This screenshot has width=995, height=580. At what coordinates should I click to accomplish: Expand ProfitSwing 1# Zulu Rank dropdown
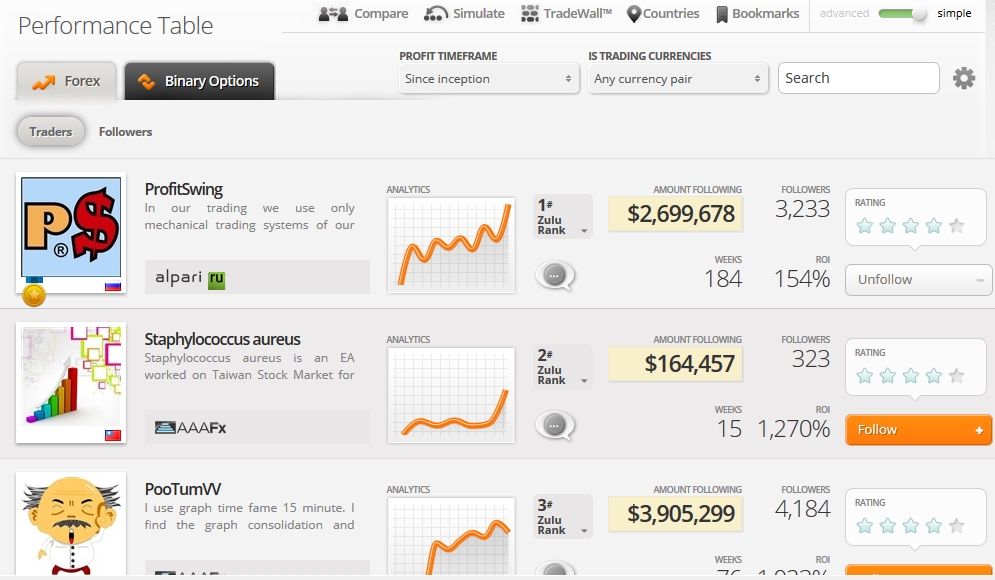click(x=563, y=216)
